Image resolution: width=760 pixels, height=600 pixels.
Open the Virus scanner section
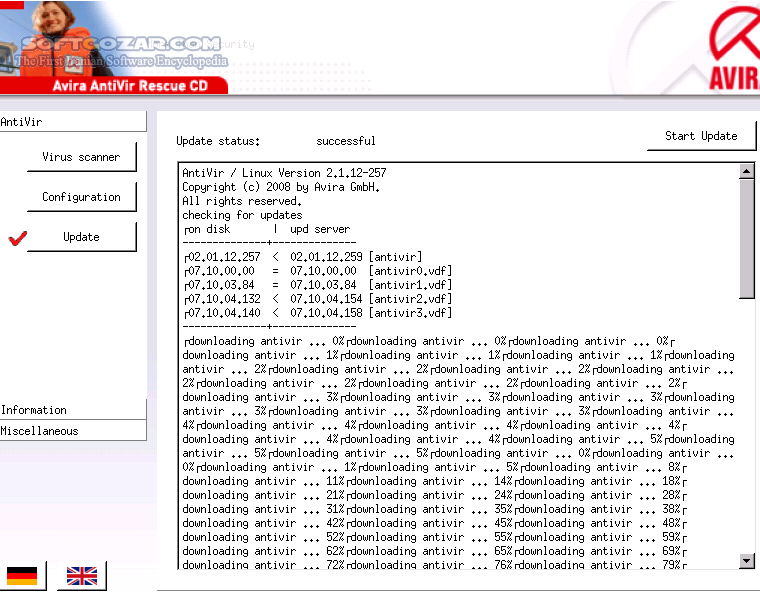tap(81, 157)
